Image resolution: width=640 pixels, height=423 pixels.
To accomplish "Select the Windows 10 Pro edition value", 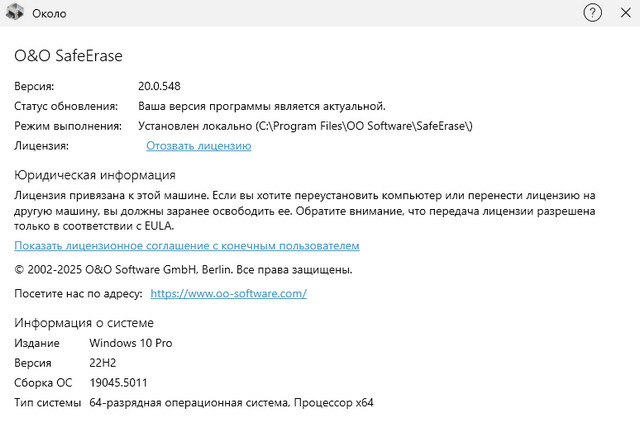I will (130, 343).
